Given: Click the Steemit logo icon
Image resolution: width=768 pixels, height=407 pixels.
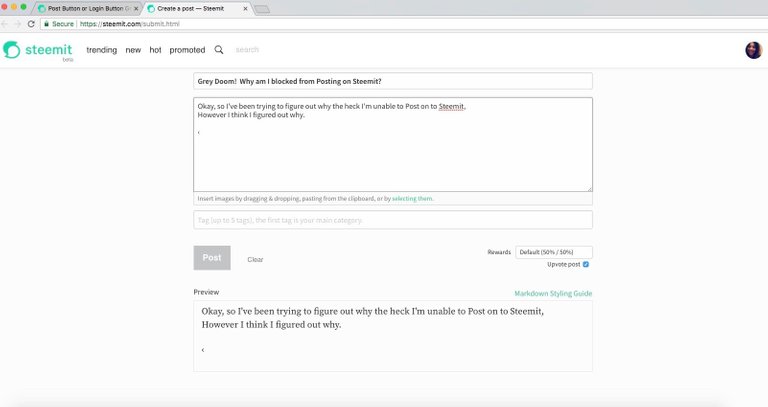Looking at the screenshot, I should pos(12,49).
